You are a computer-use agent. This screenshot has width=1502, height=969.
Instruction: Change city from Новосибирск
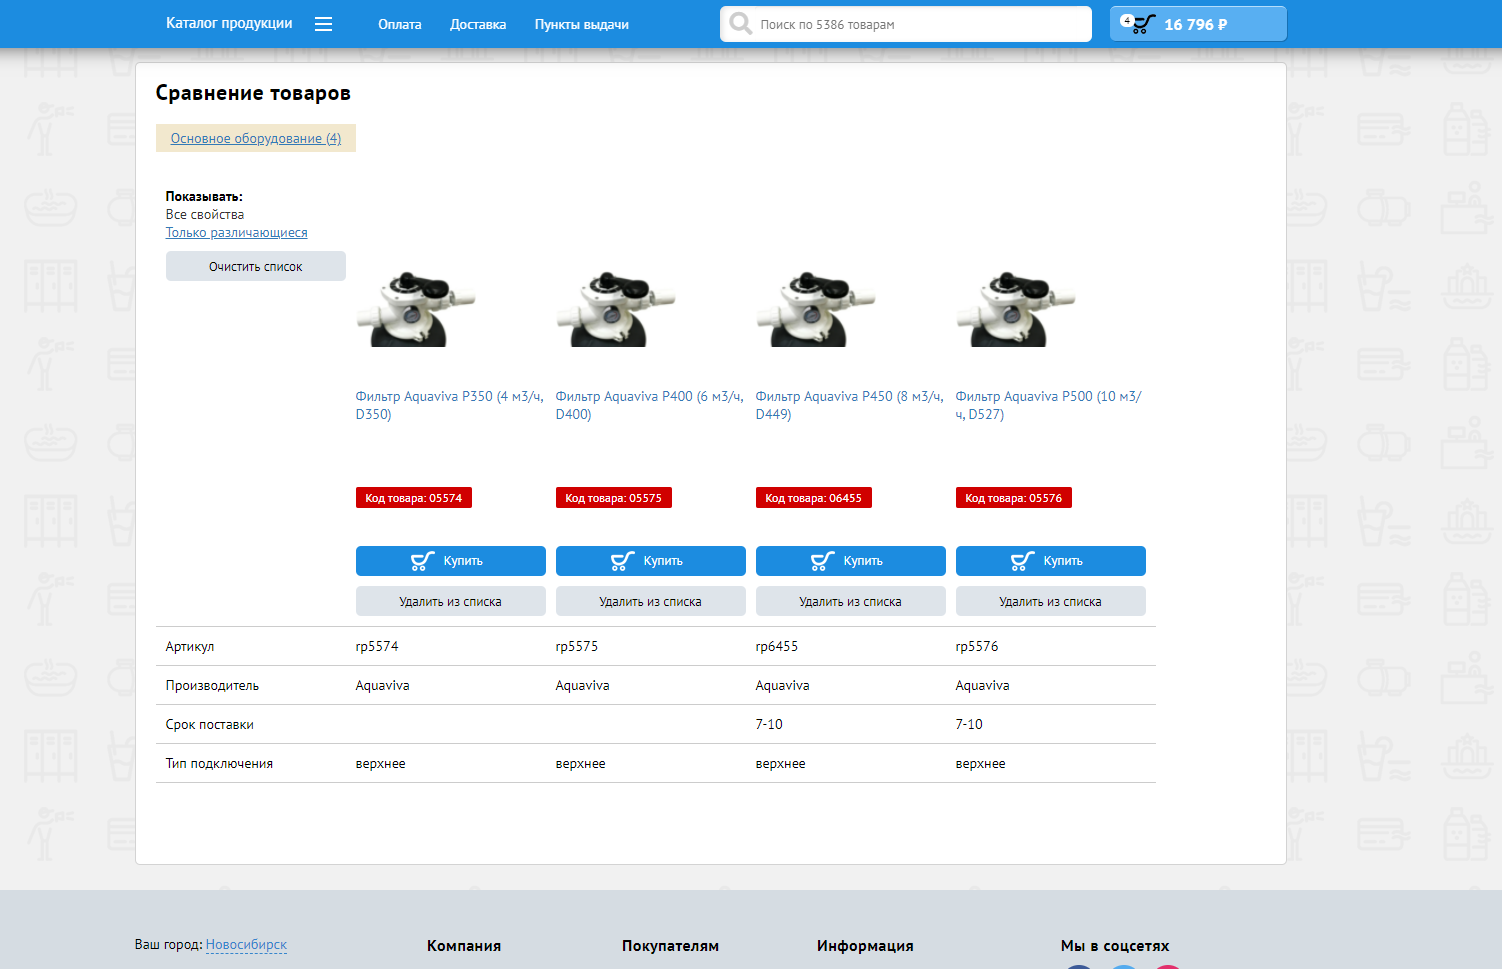(246, 945)
